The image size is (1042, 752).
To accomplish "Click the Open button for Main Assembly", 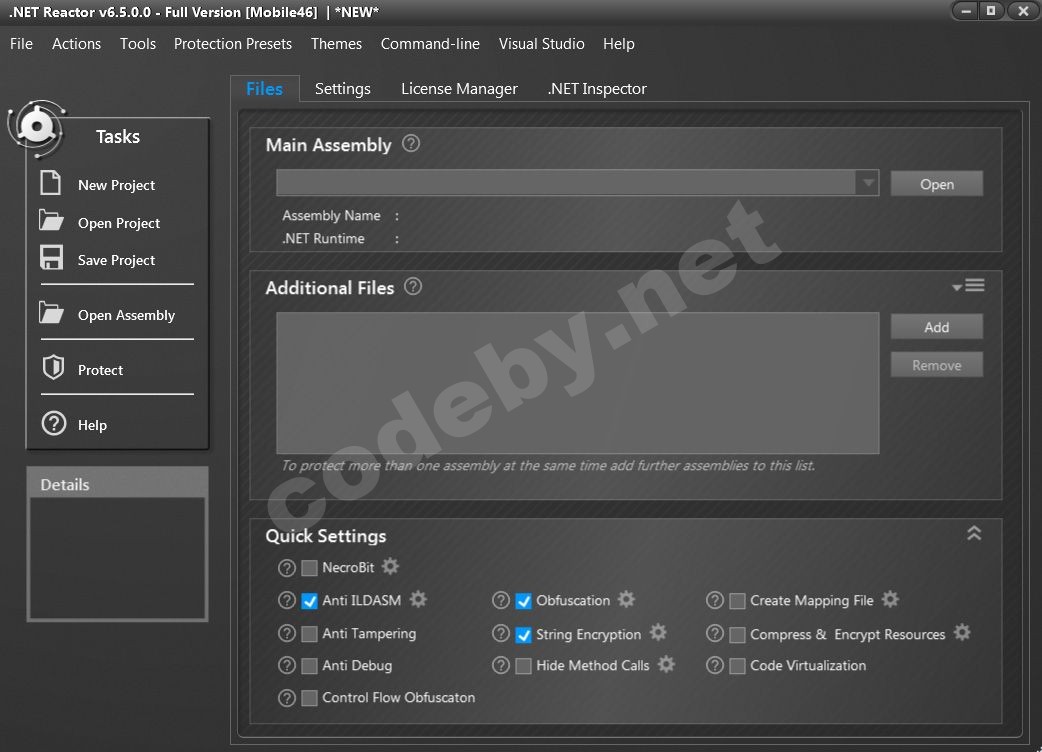I will [x=936, y=184].
